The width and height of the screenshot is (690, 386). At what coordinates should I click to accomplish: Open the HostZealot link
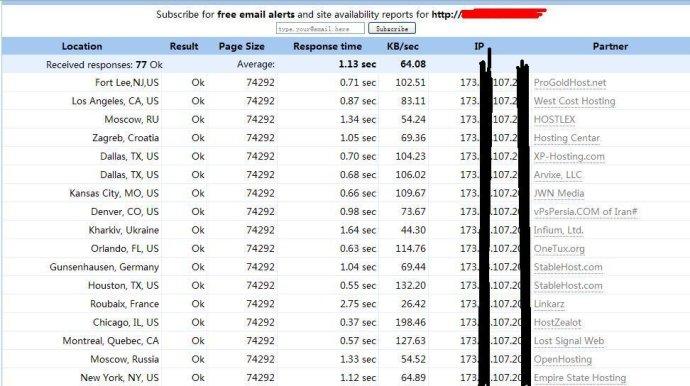point(558,323)
